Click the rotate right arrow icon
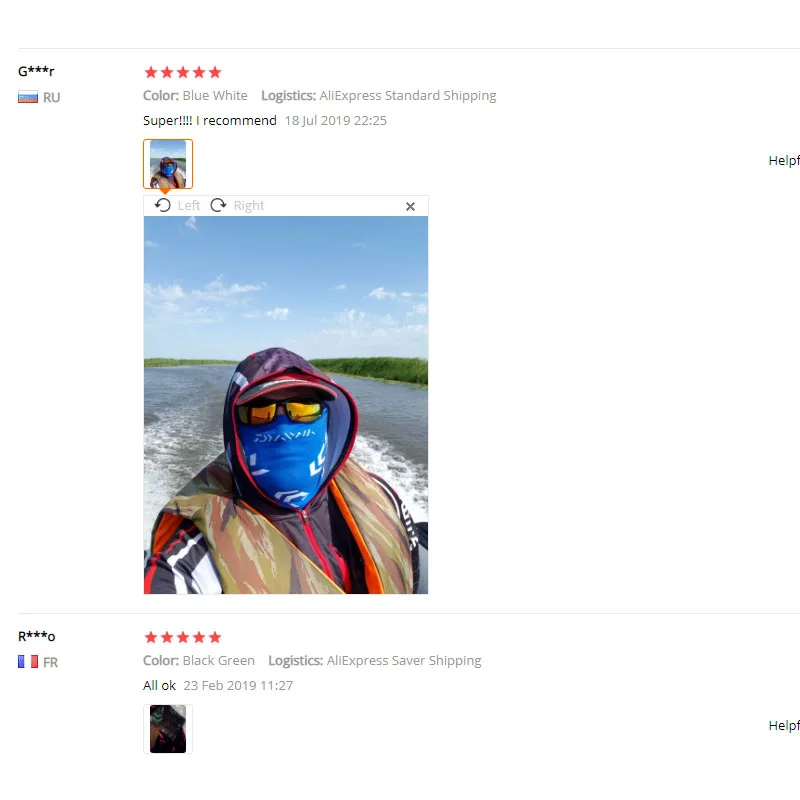 click(218, 205)
